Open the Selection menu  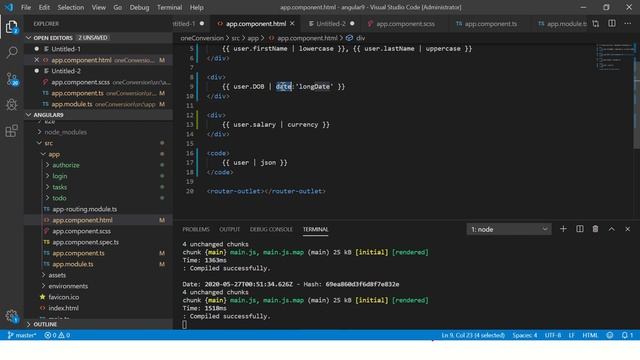pyautogui.click(x=71, y=7)
